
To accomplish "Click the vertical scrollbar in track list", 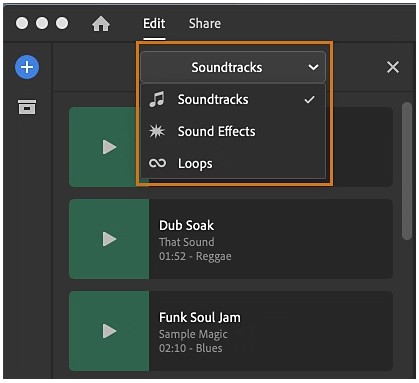I will [407, 171].
